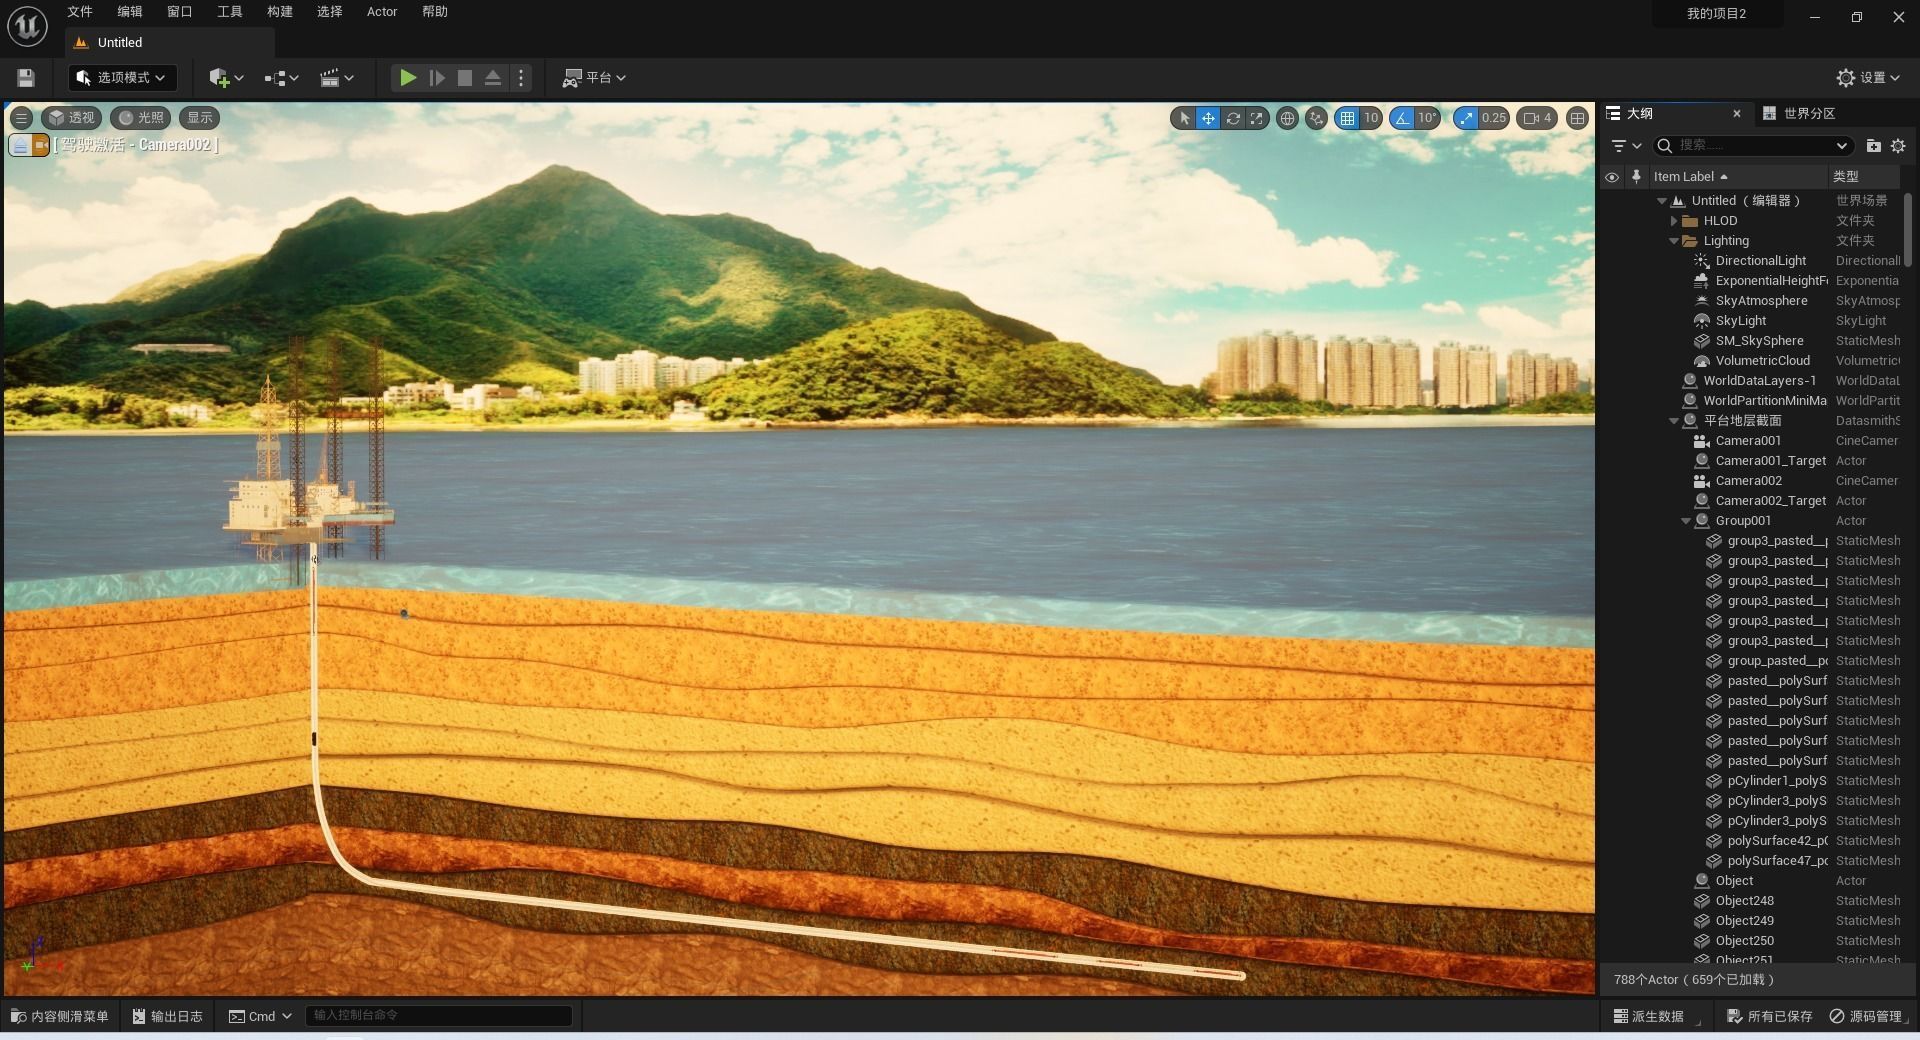Viewport: 1920px width, 1040px height.
Task: Open the 内容侧滑菜单 content drawer
Action: (60, 1016)
